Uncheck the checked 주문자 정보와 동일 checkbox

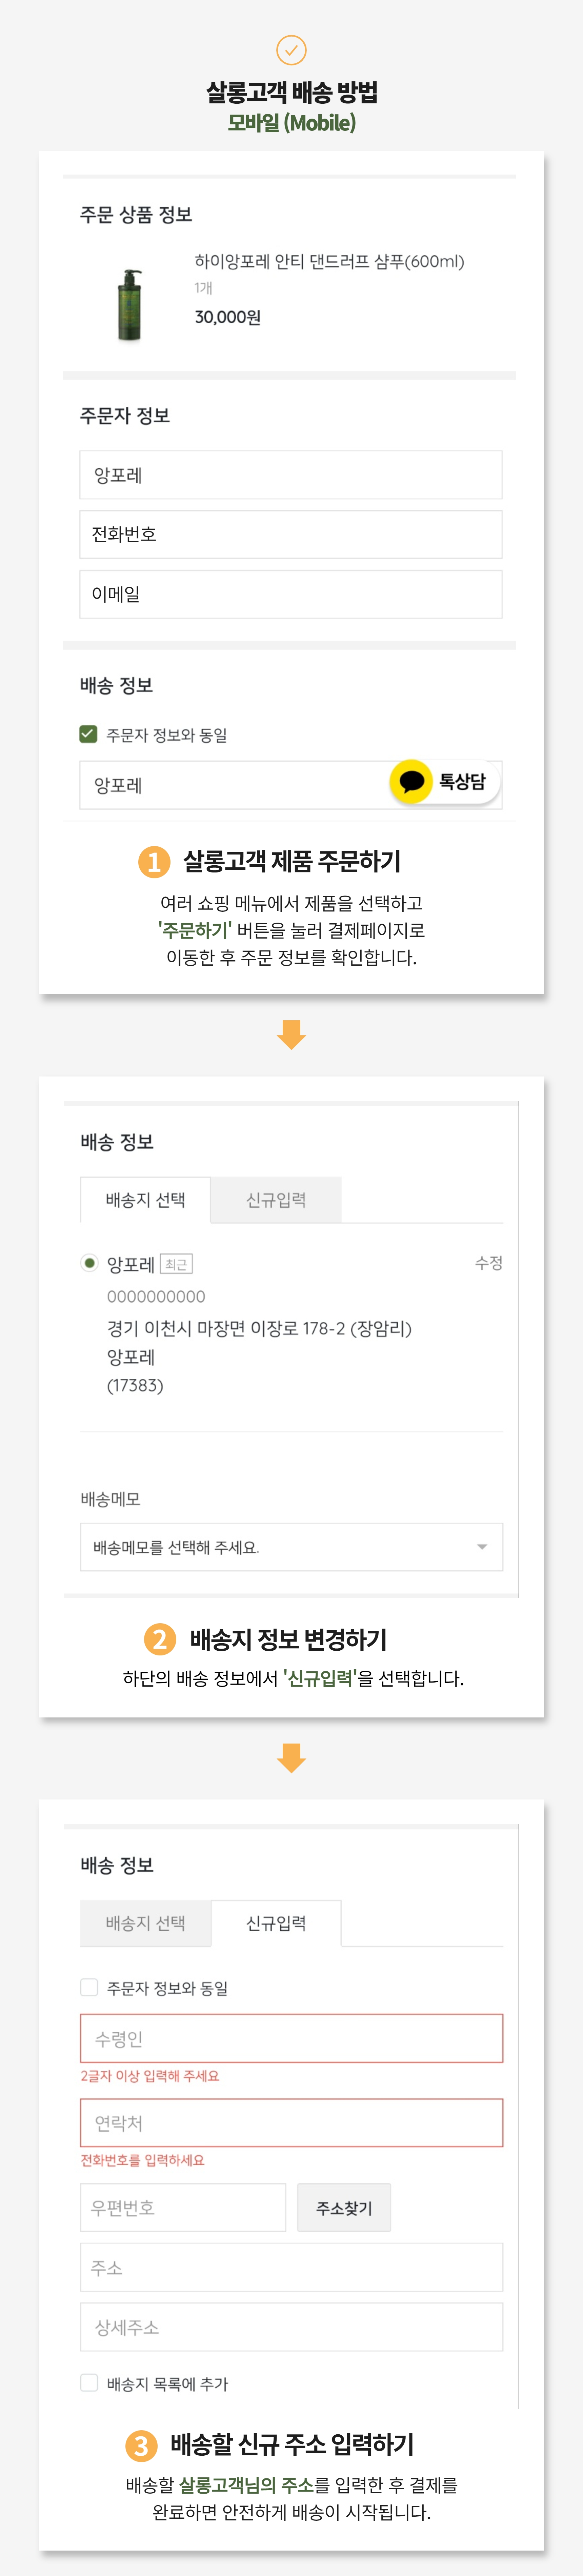[x=88, y=734]
